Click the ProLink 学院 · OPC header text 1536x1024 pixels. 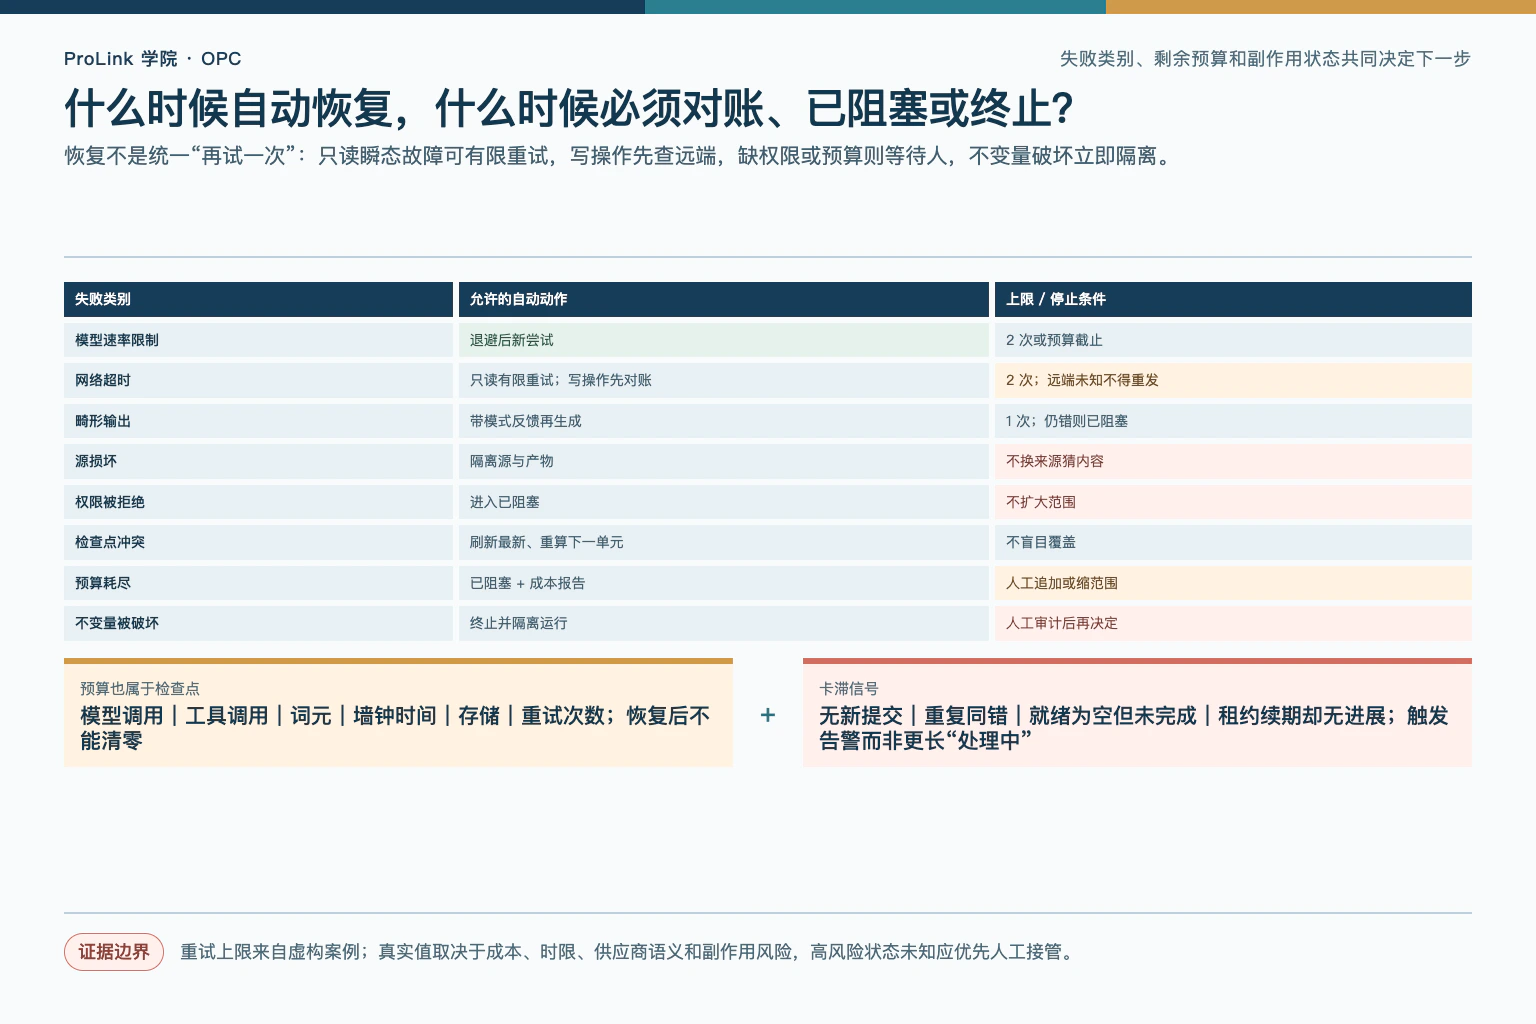[x=153, y=59]
